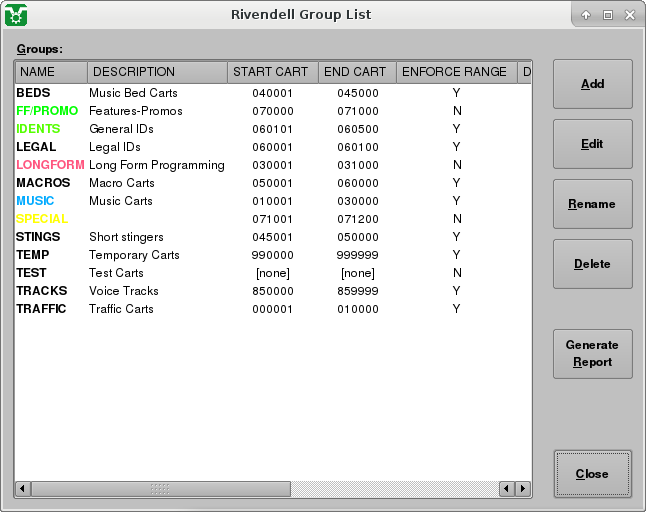
Task: Click the Delete button
Action: click(592, 264)
